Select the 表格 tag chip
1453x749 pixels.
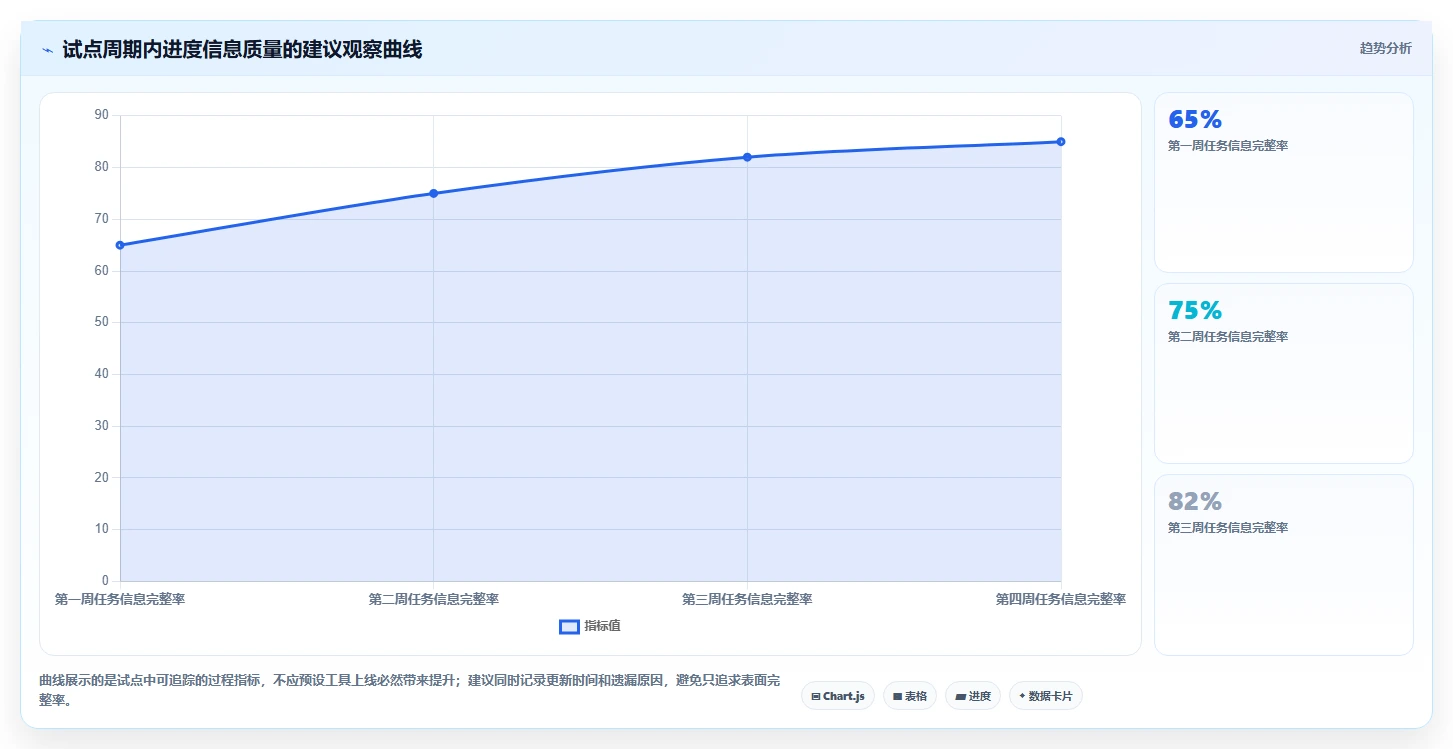click(x=910, y=696)
